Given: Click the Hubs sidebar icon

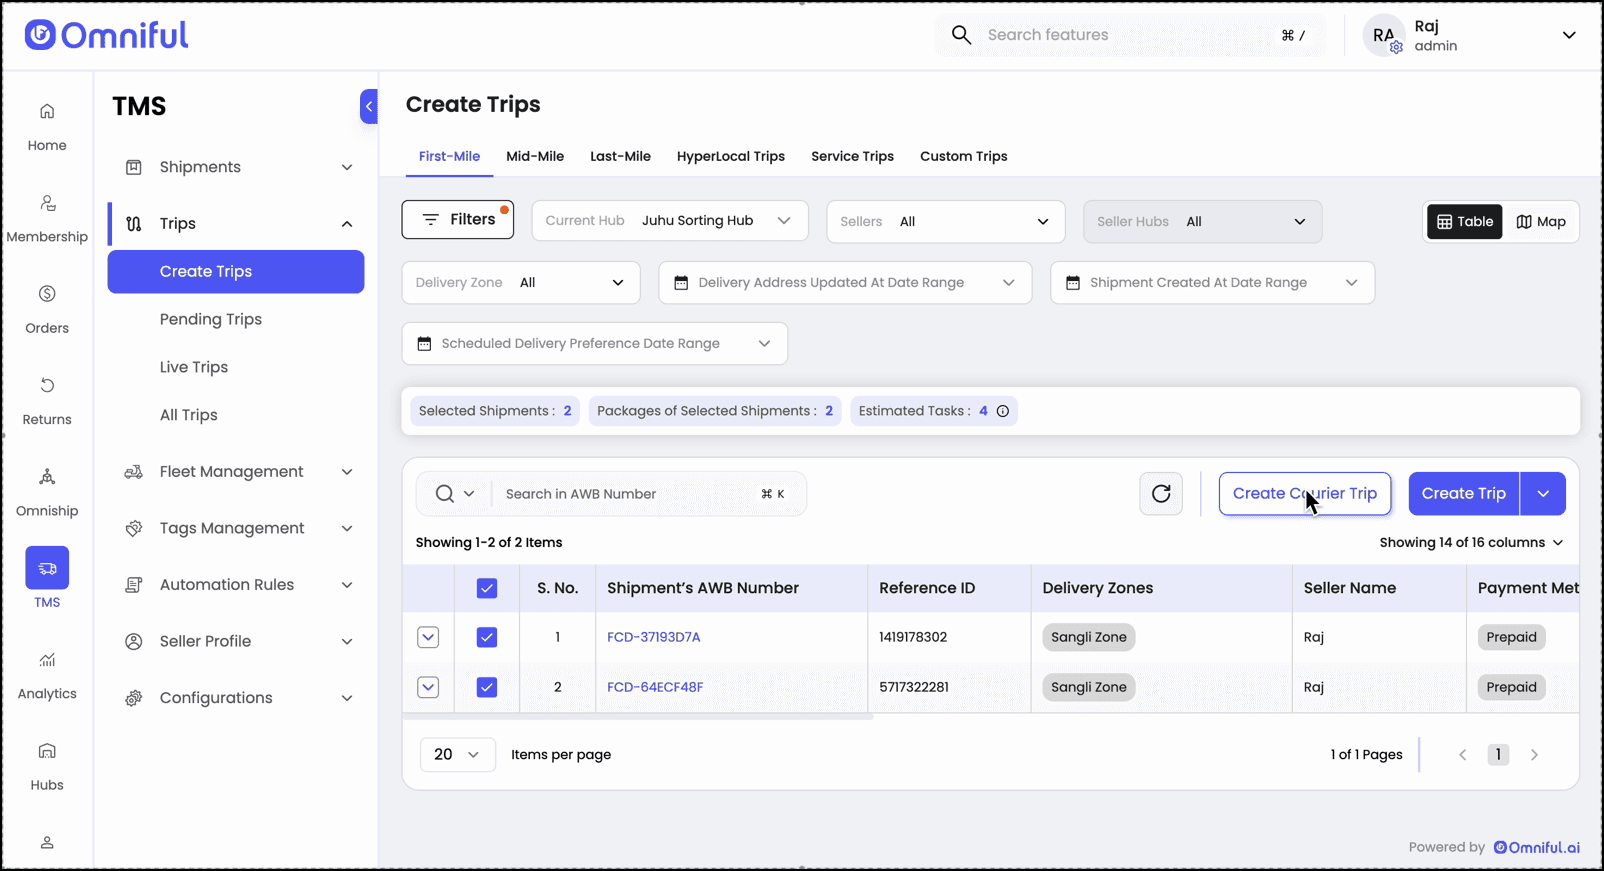Looking at the screenshot, I should (47, 766).
